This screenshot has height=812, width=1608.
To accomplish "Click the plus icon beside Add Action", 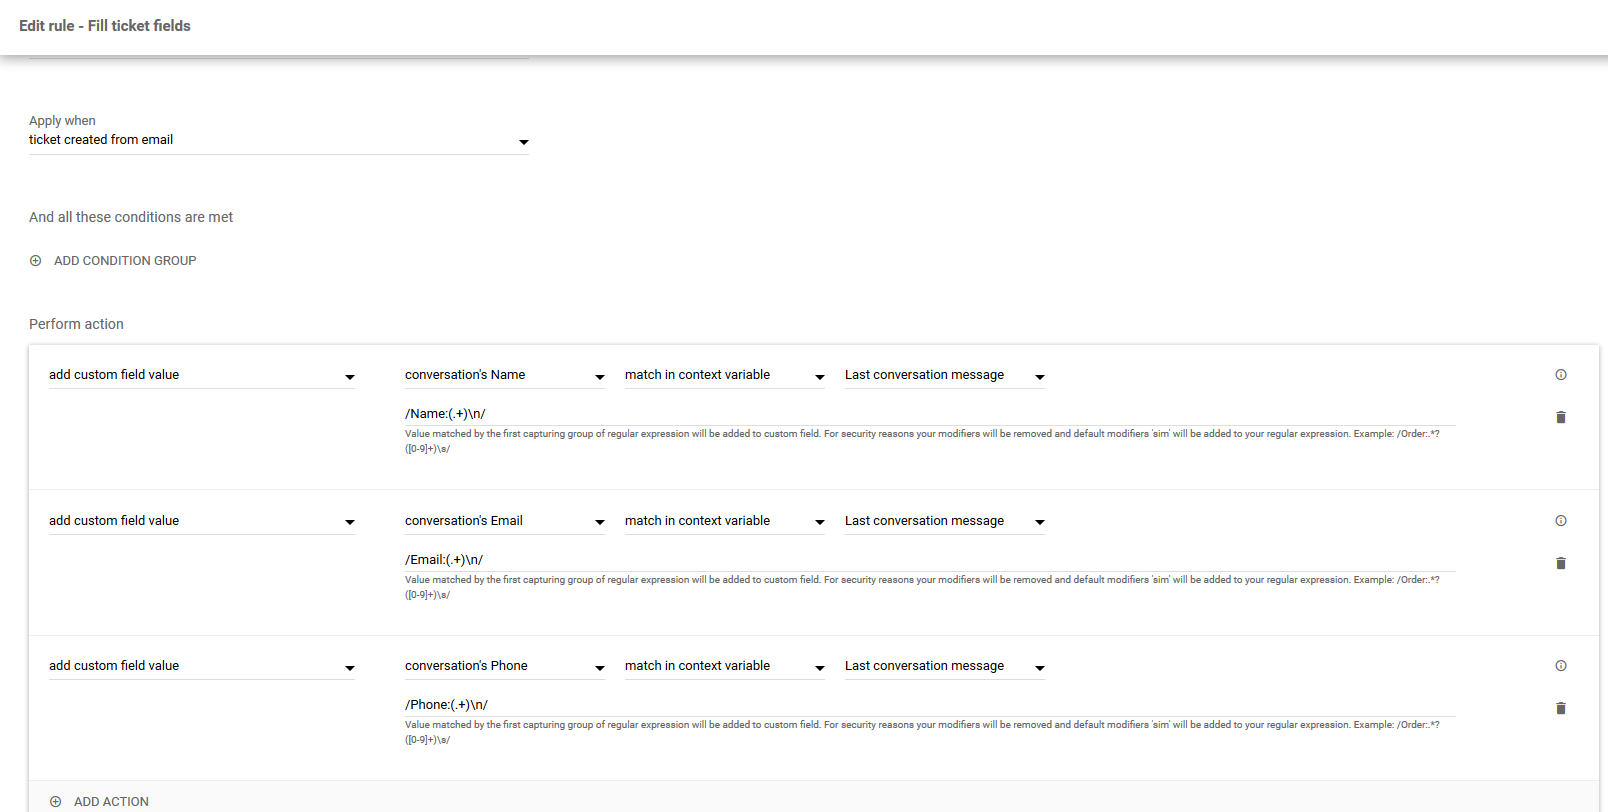I will tap(56, 802).
